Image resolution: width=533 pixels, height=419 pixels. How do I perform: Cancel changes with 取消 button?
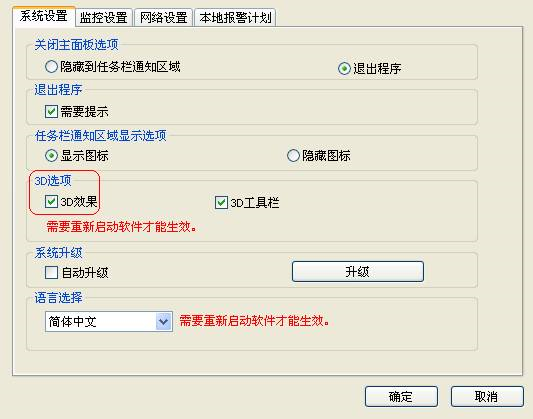pyautogui.click(x=487, y=396)
